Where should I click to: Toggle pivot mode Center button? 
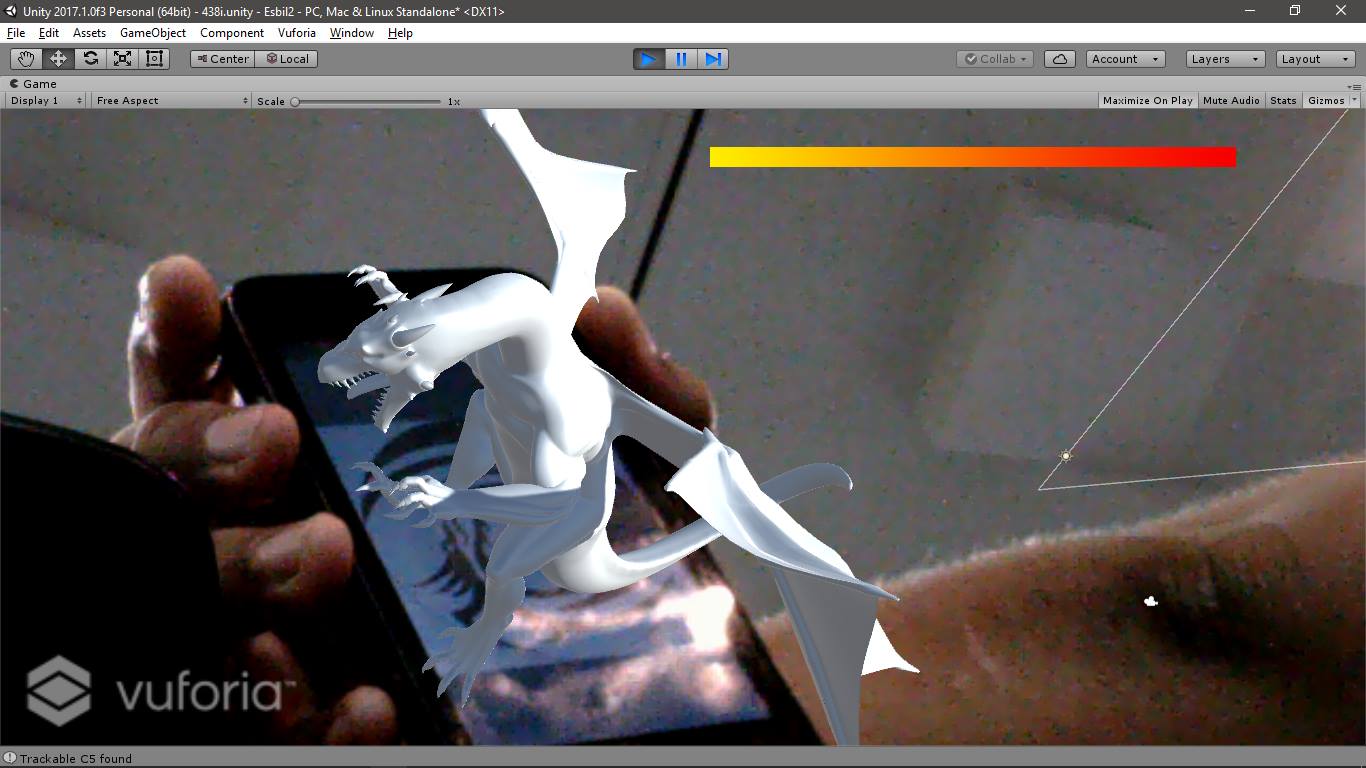tap(222, 59)
